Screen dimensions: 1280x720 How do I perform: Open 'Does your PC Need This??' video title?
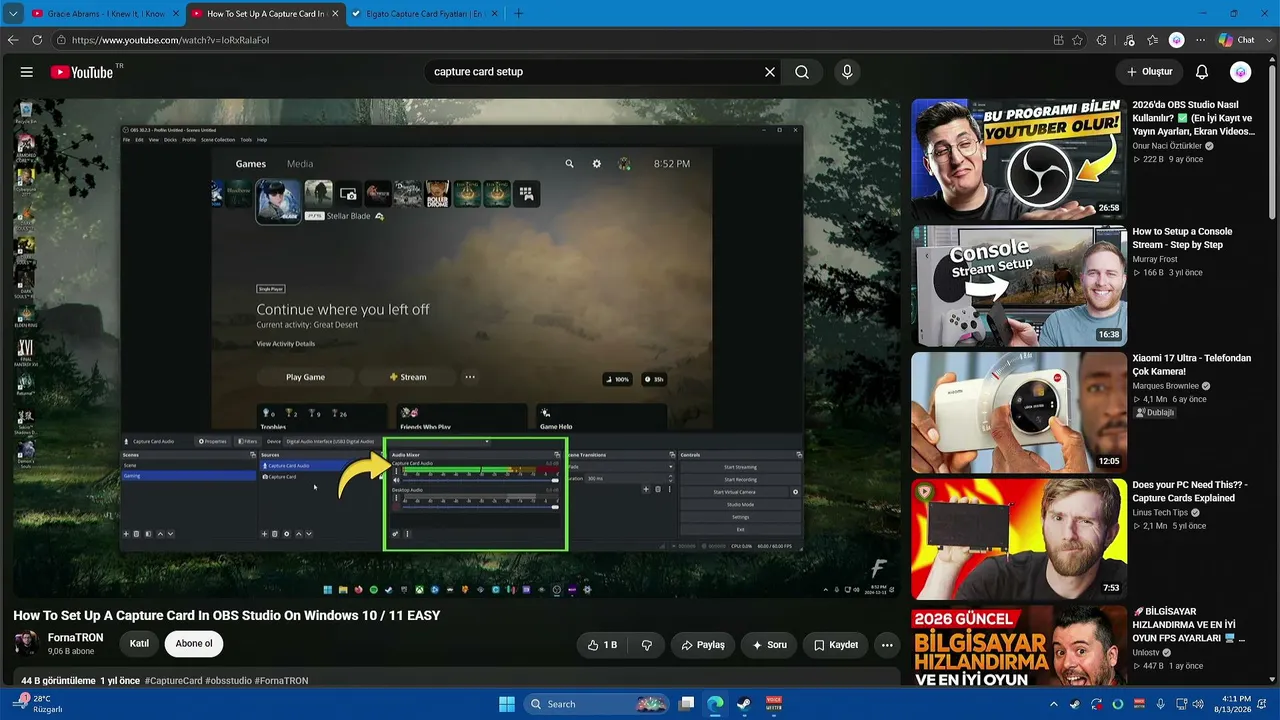(1190, 491)
